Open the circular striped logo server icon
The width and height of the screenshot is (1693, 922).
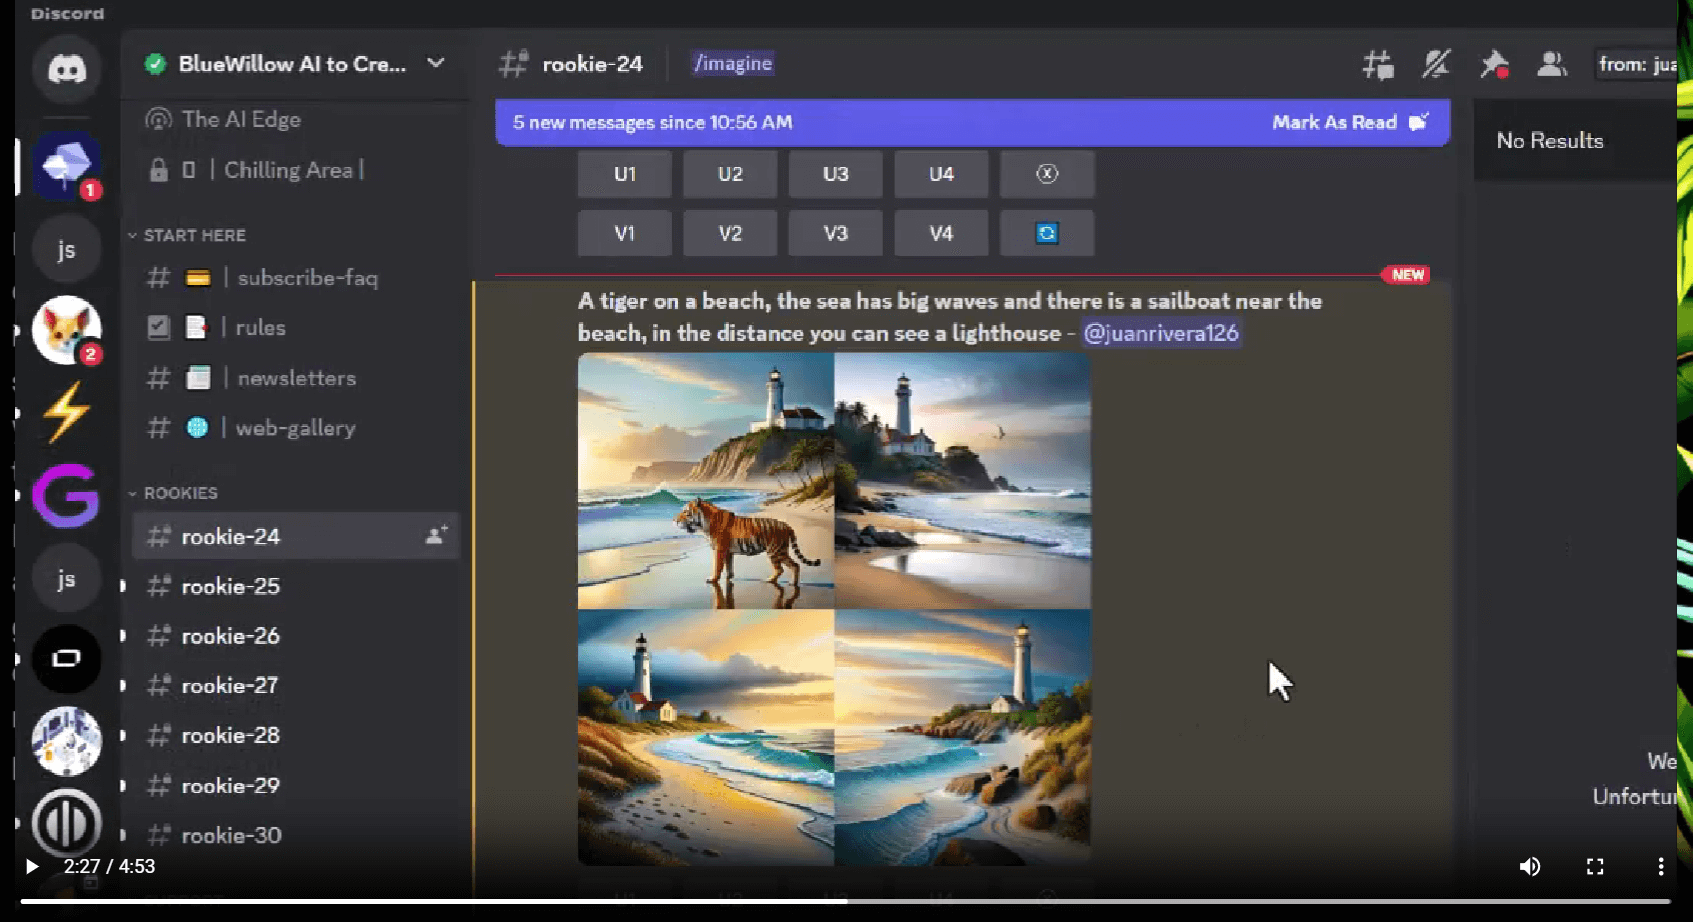(67, 823)
